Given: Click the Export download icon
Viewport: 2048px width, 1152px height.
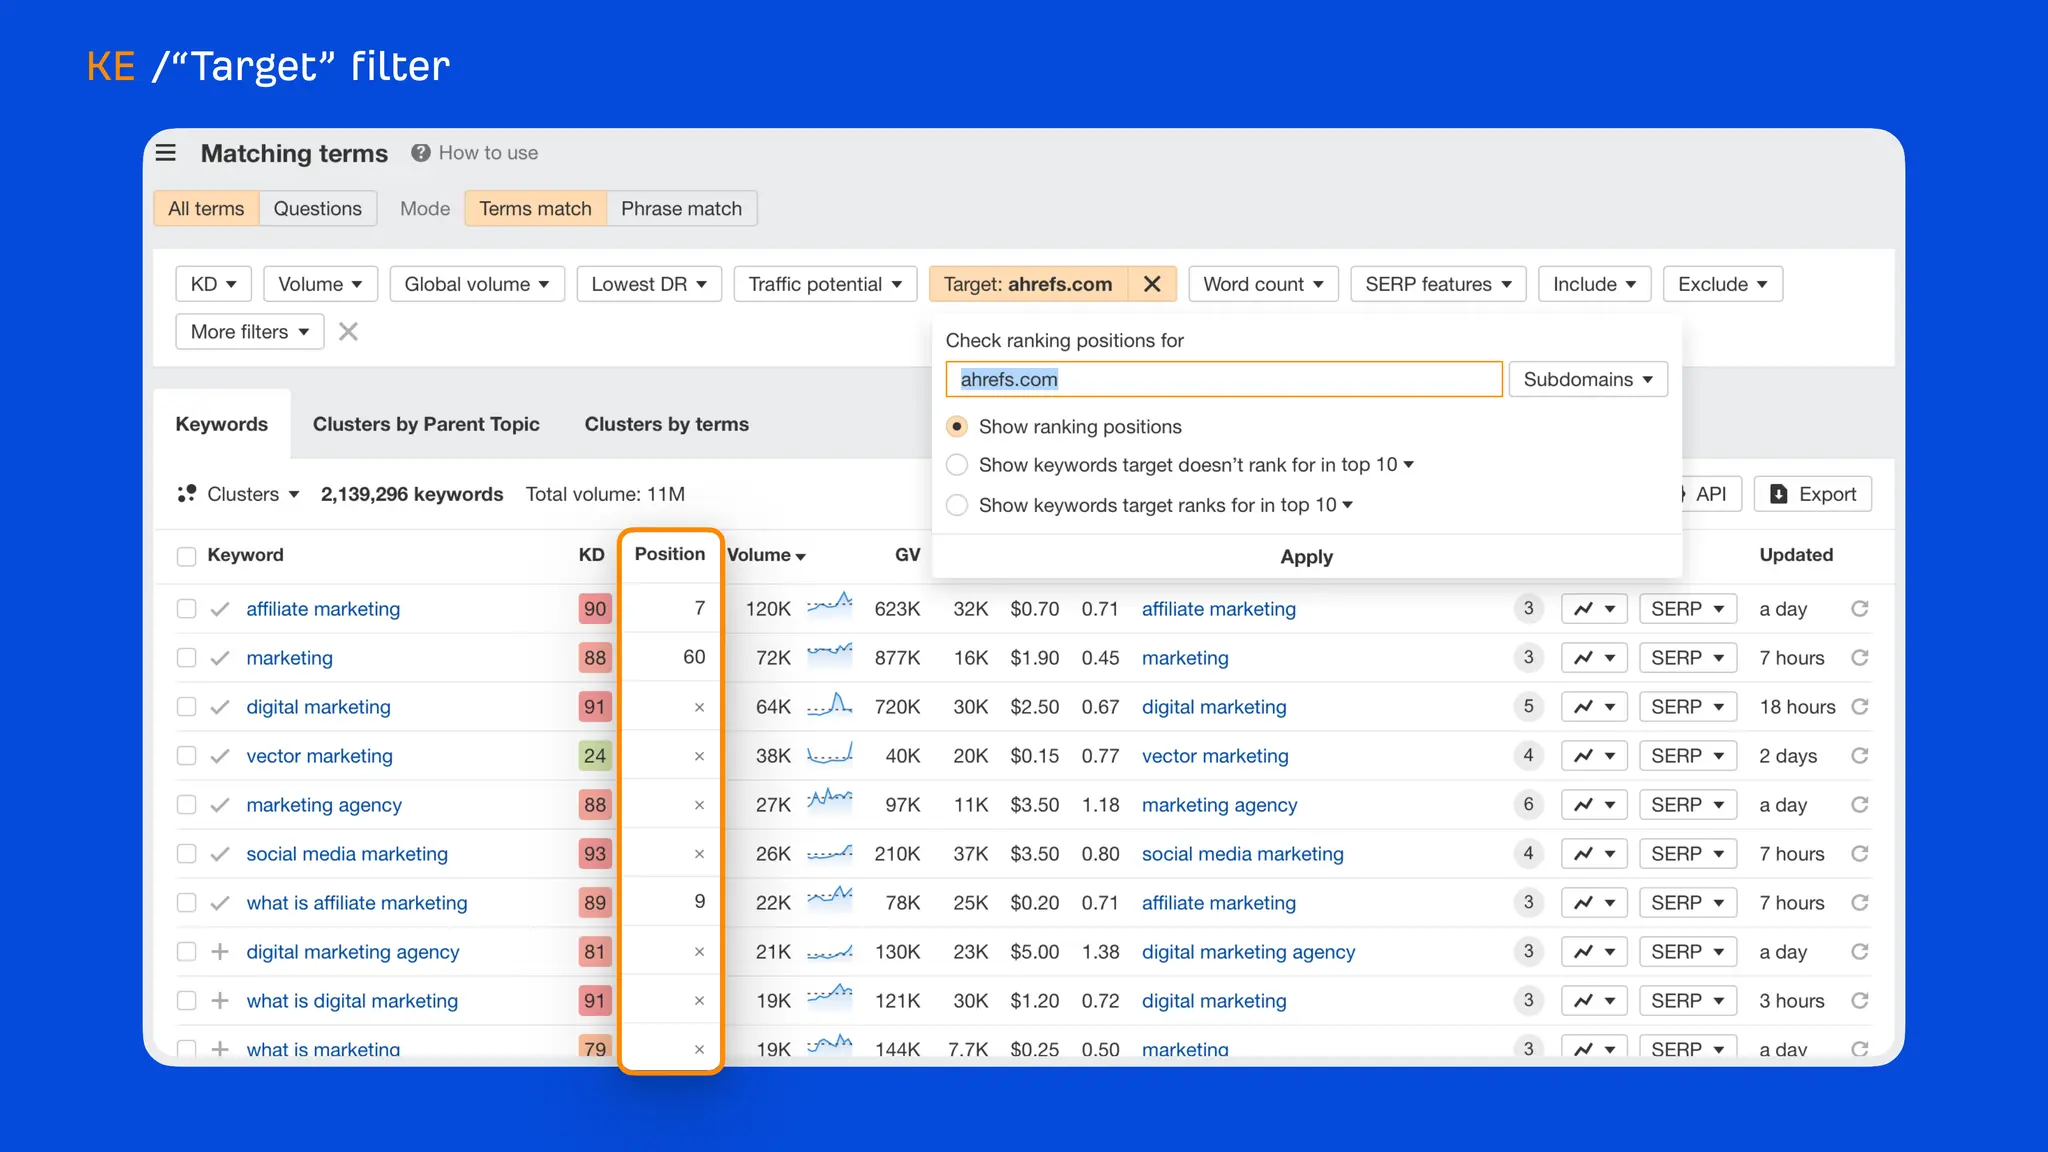Looking at the screenshot, I should point(1779,494).
